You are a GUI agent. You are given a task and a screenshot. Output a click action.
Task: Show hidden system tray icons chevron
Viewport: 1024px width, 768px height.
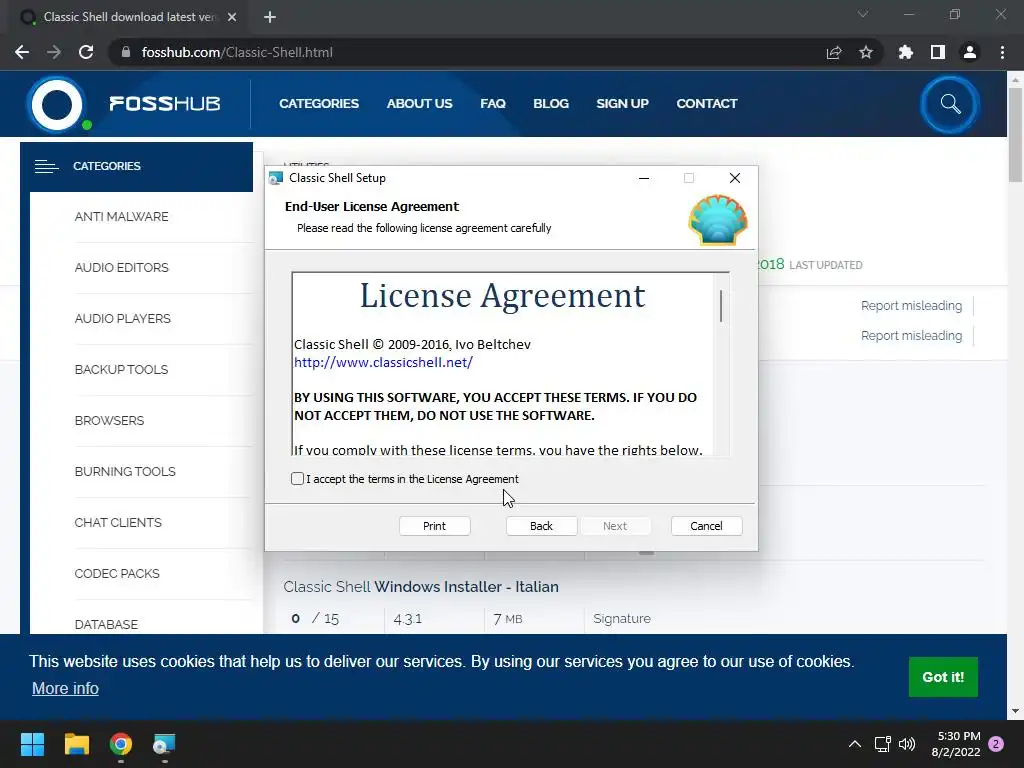point(854,744)
